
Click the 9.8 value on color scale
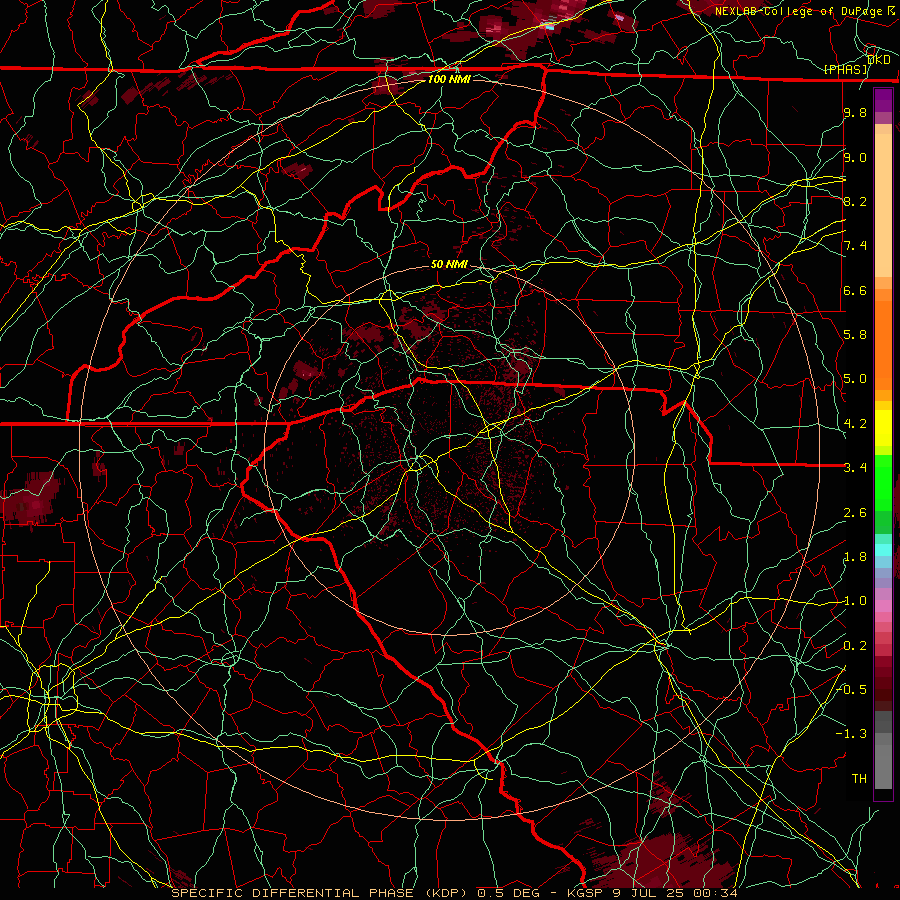coord(855,112)
